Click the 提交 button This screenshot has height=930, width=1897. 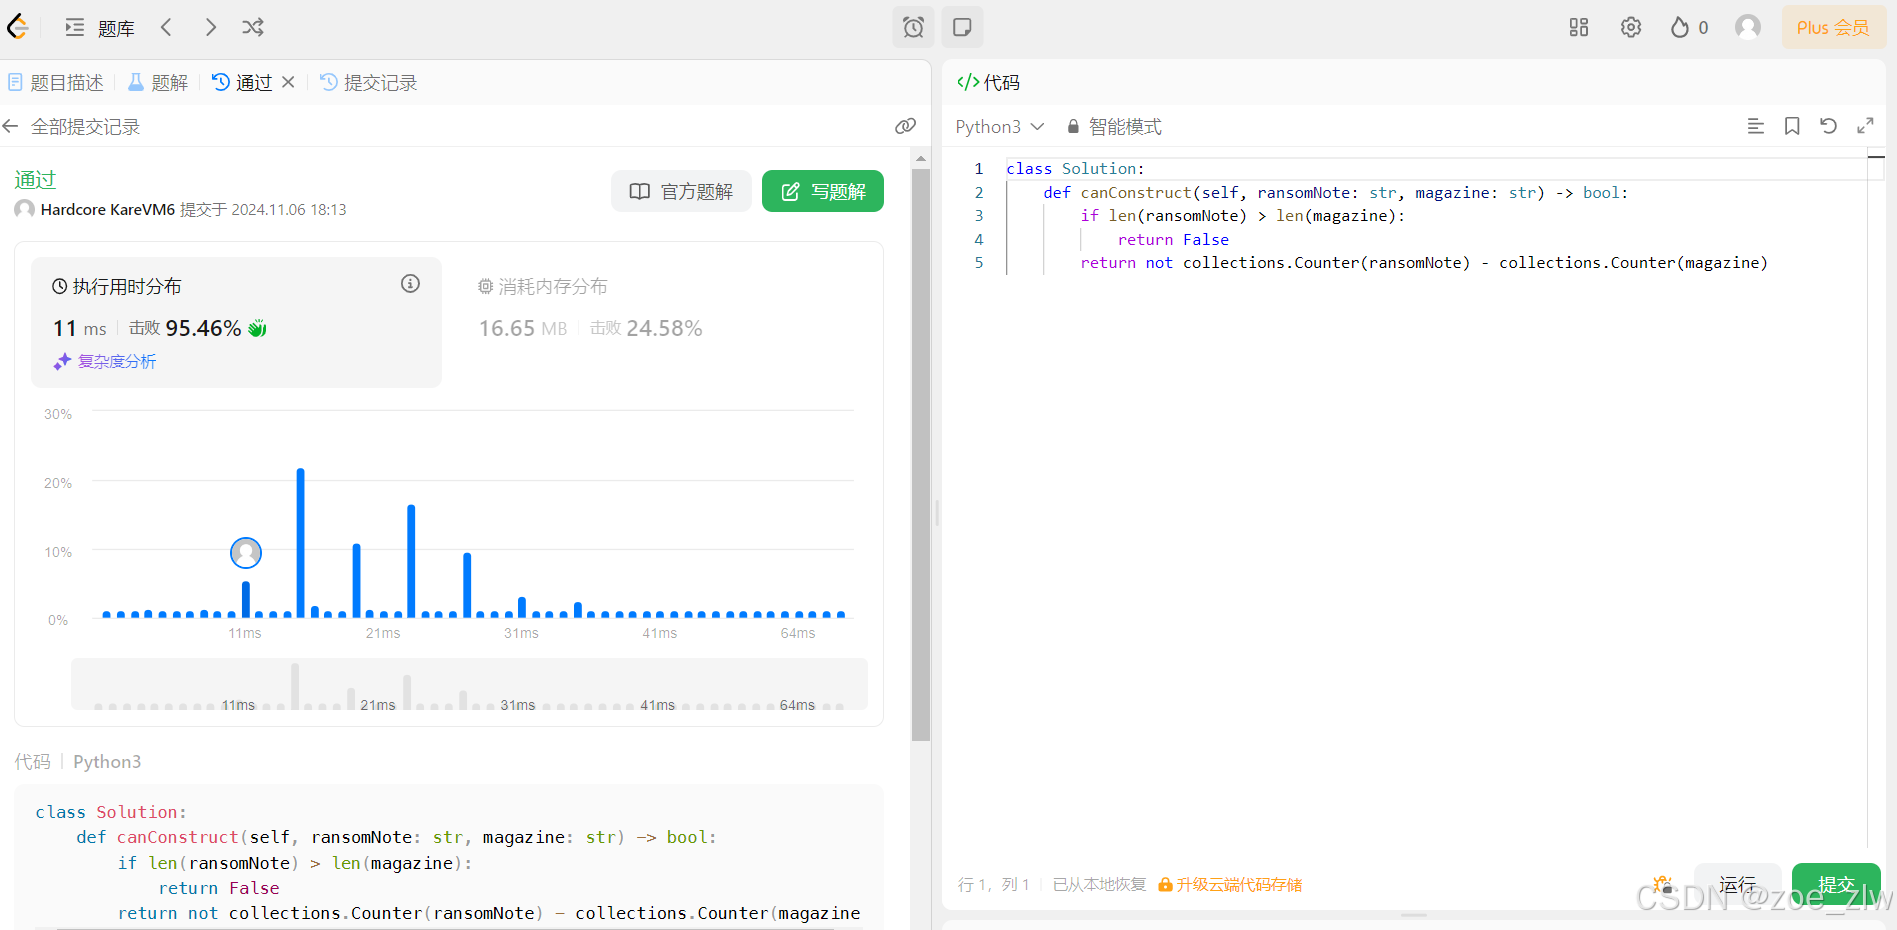coord(1836,884)
